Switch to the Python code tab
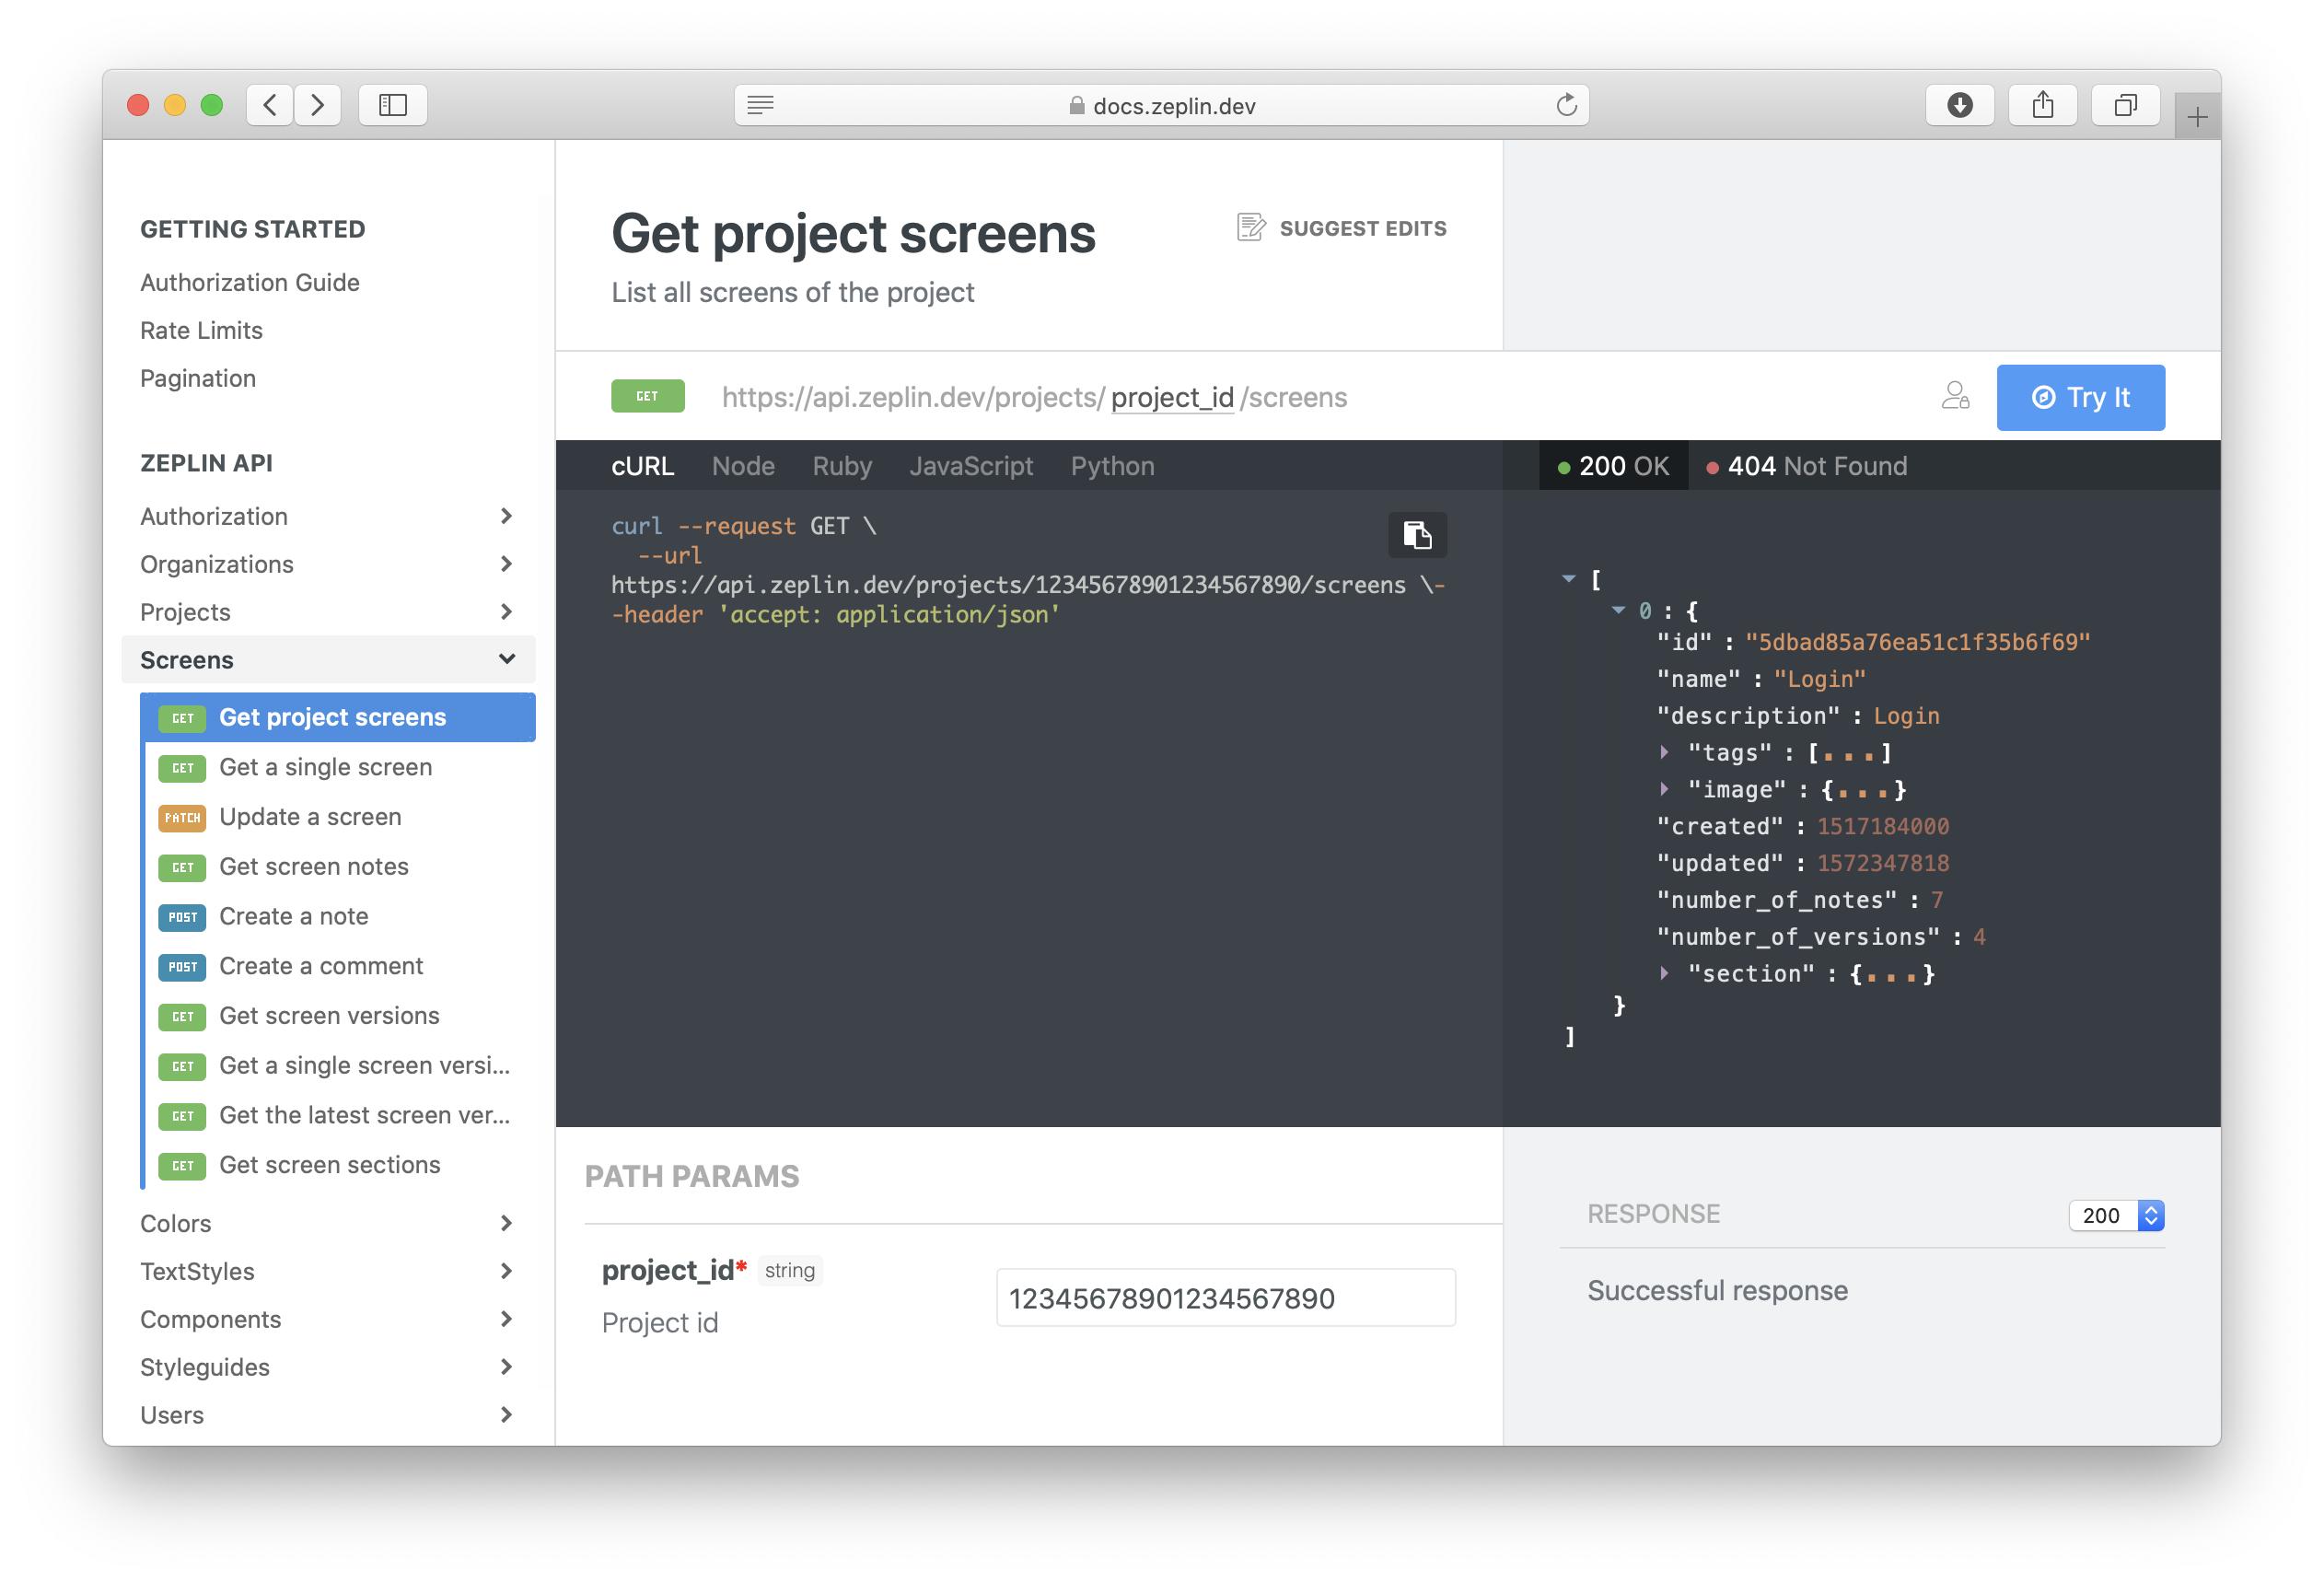The height and width of the screenshot is (1582, 2324). tap(1112, 466)
